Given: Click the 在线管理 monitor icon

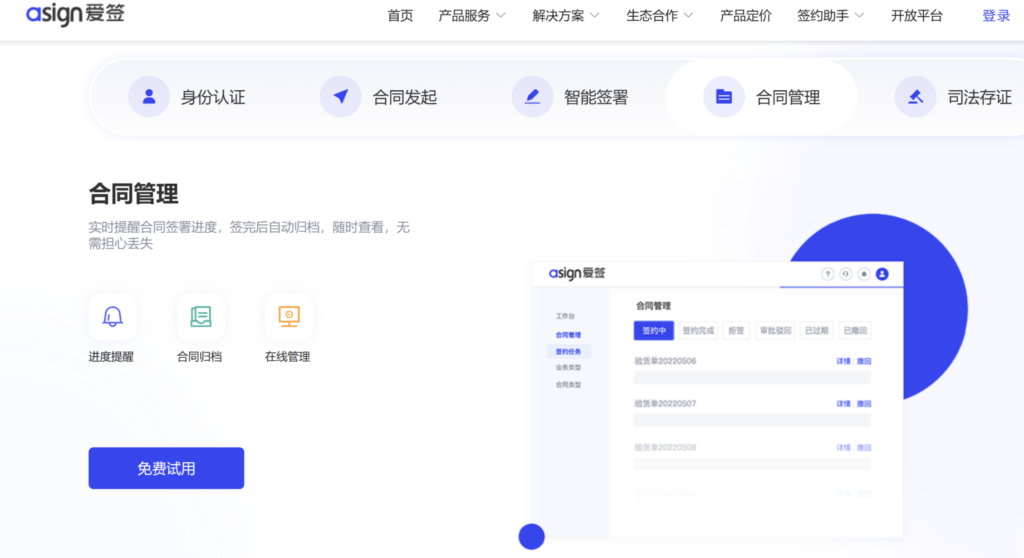Looking at the screenshot, I should coord(289,317).
